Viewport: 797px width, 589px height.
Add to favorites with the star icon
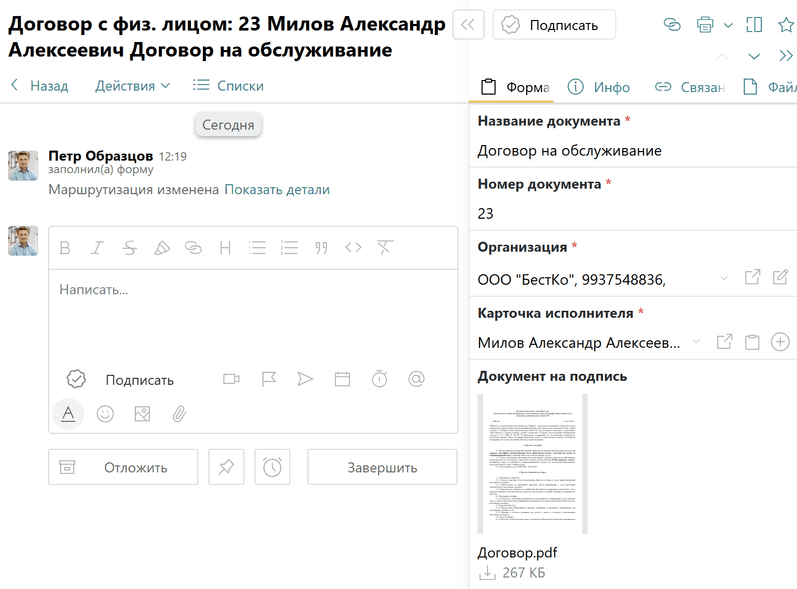tap(785, 24)
